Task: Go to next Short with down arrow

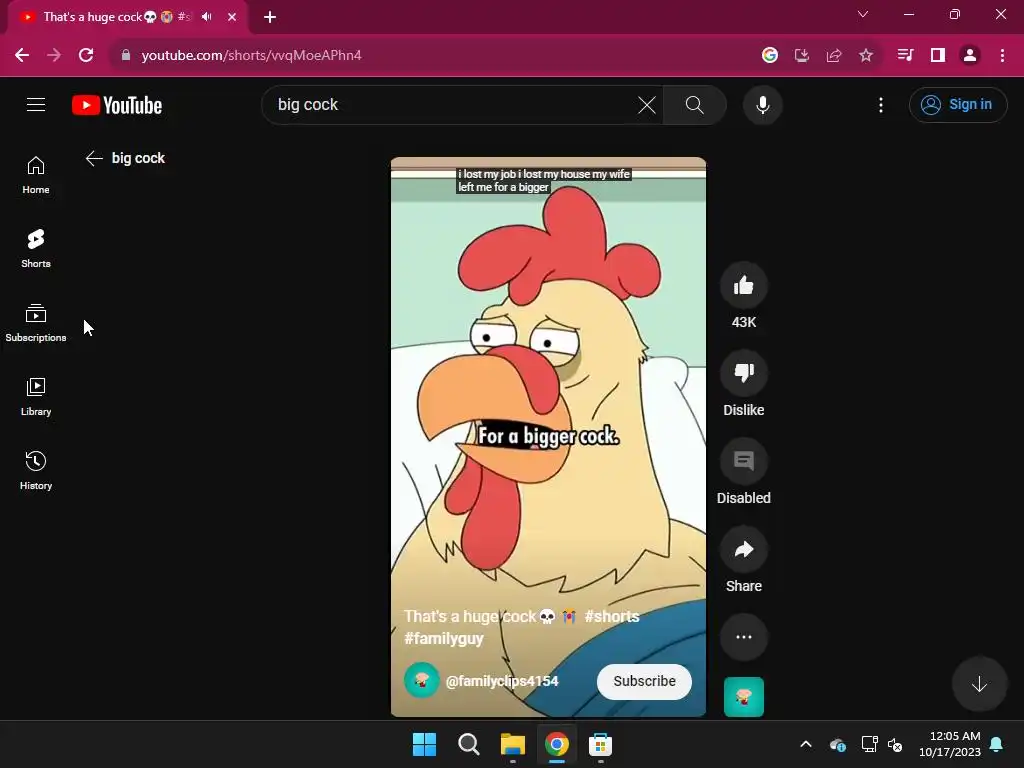Action: [978, 684]
